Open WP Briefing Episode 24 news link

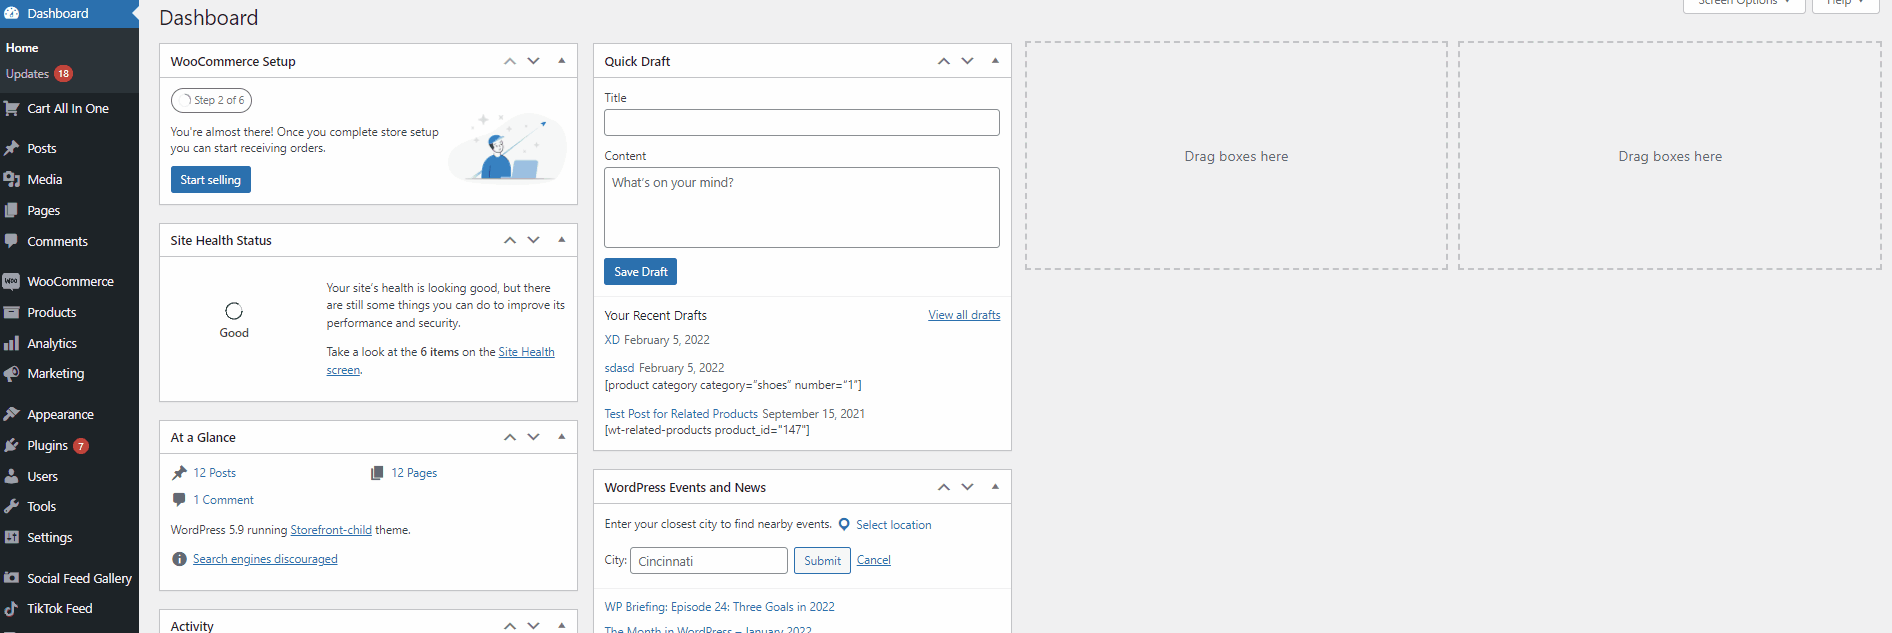tap(719, 607)
